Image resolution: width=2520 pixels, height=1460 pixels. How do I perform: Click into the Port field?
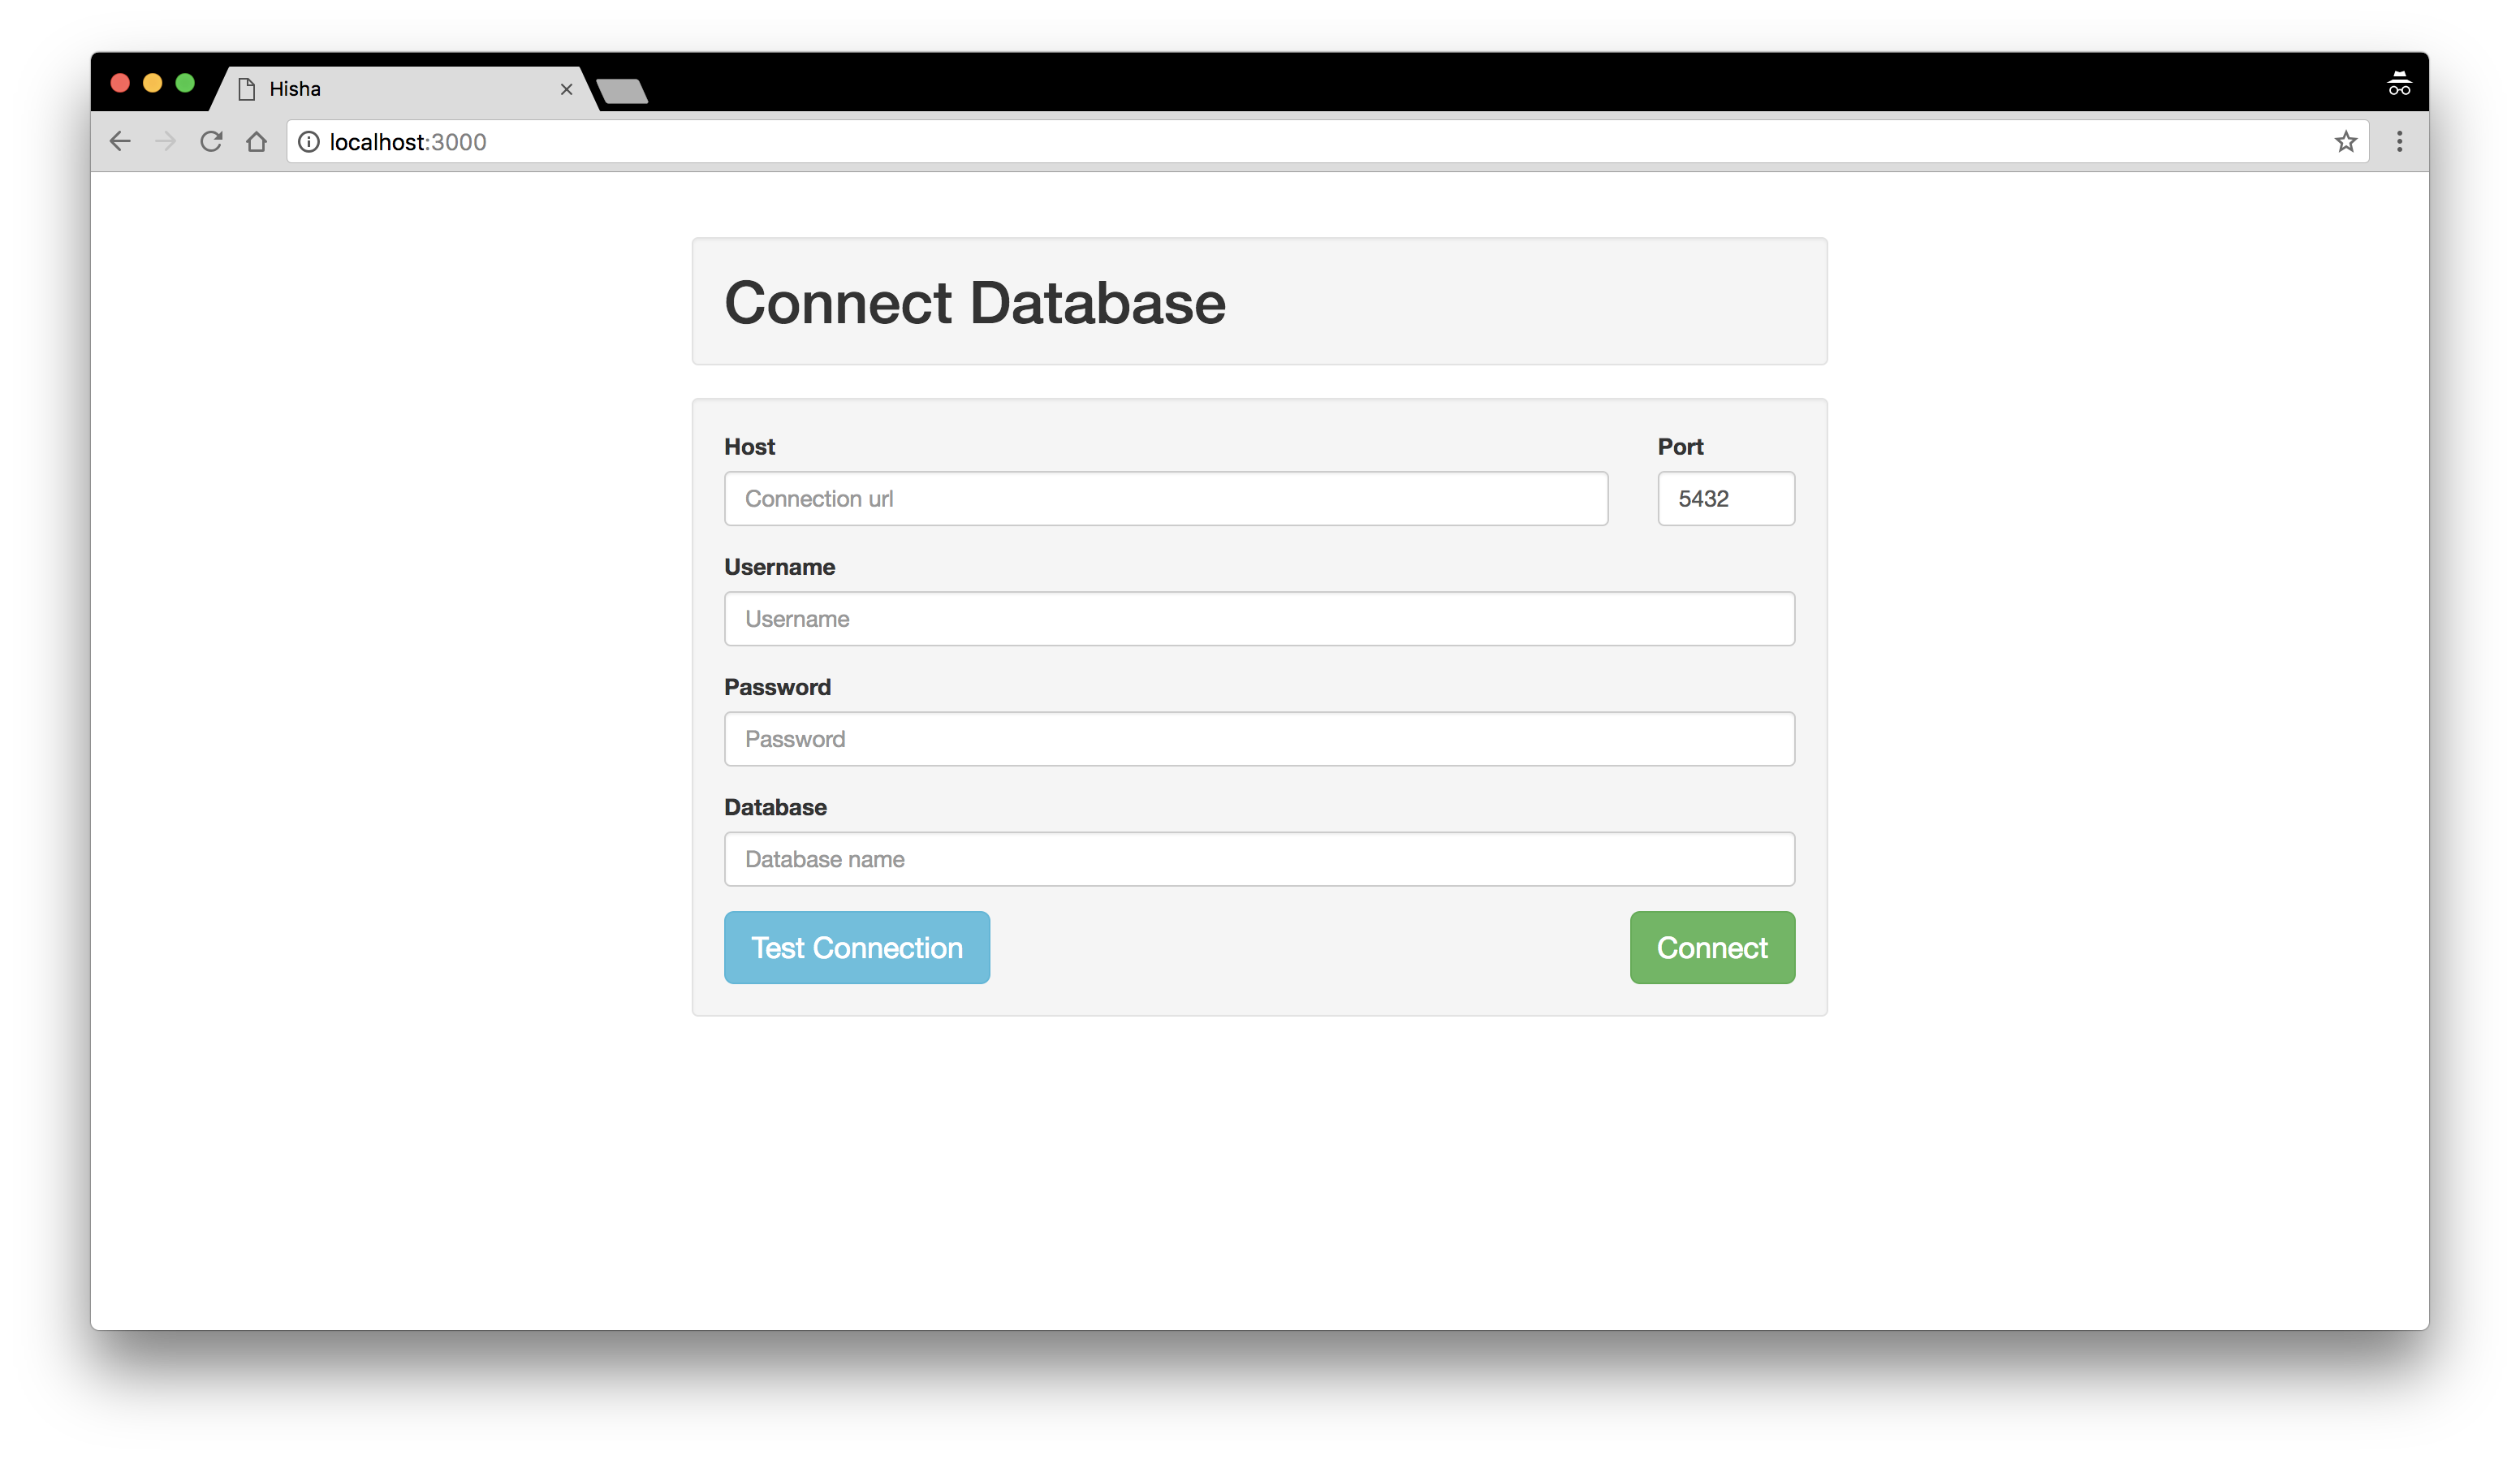point(1725,498)
